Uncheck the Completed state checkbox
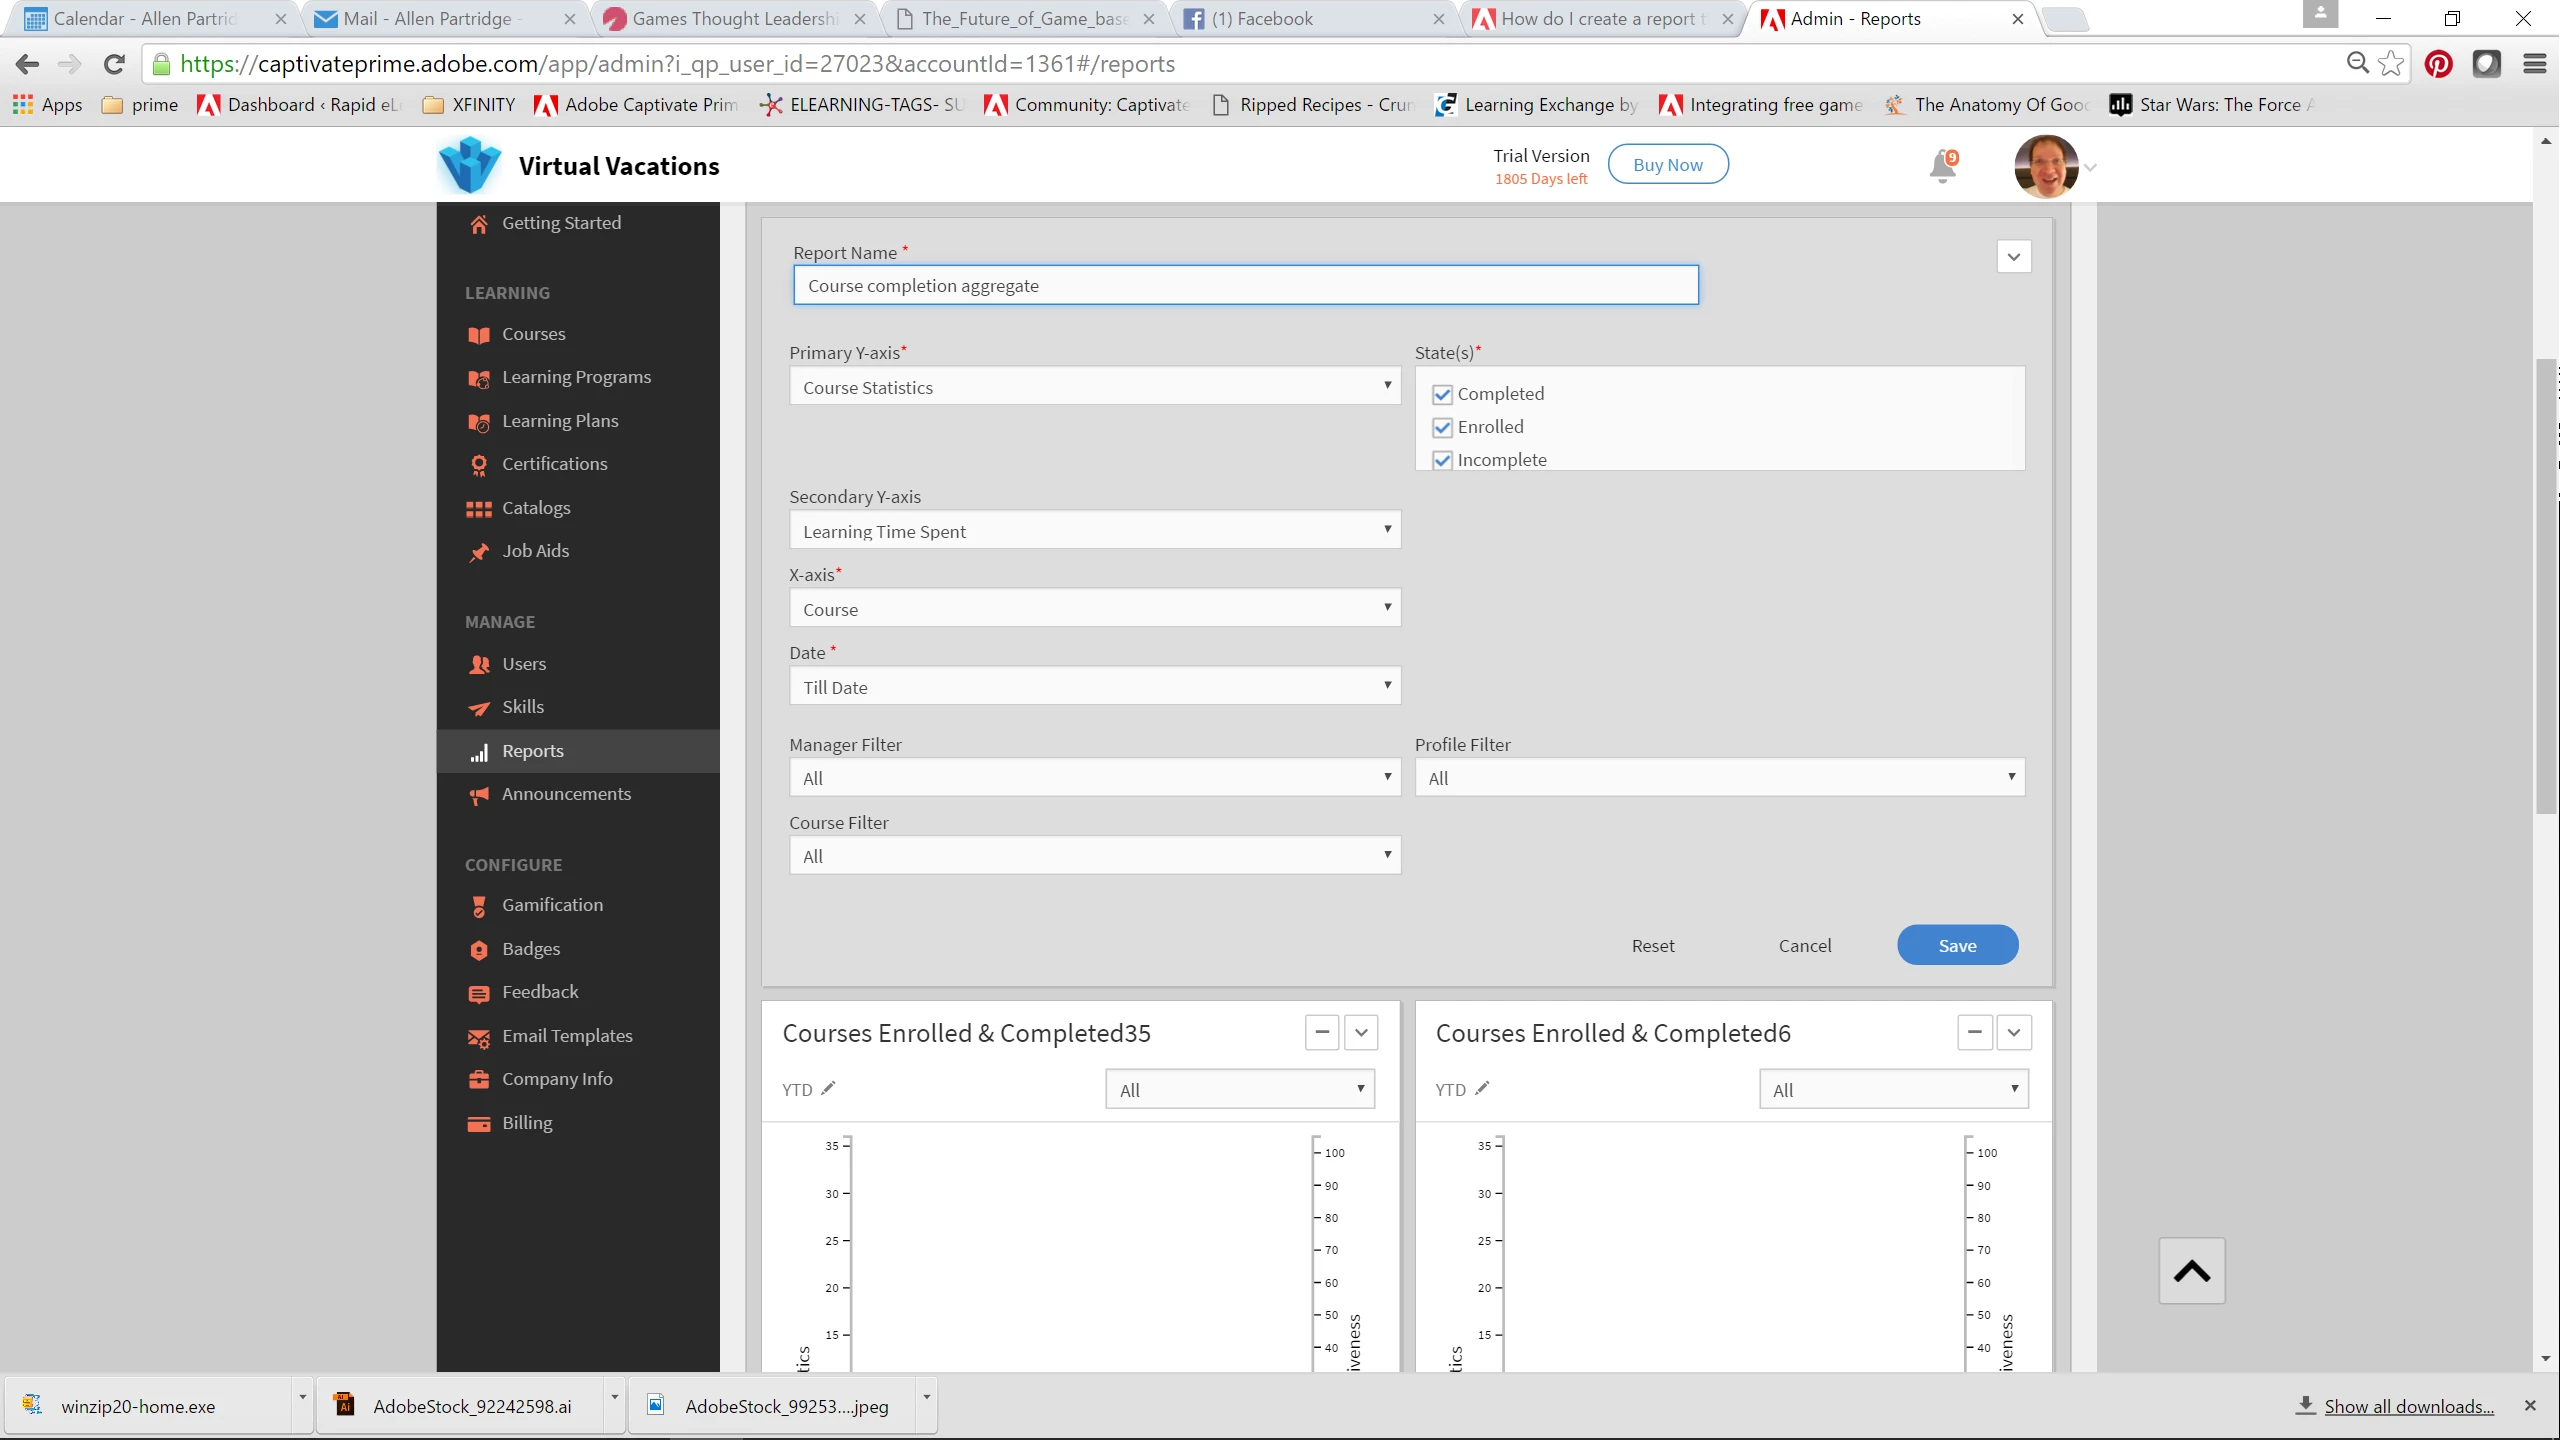The width and height of the screenshot is (2560, 1440). click(x=1442, y=394)
